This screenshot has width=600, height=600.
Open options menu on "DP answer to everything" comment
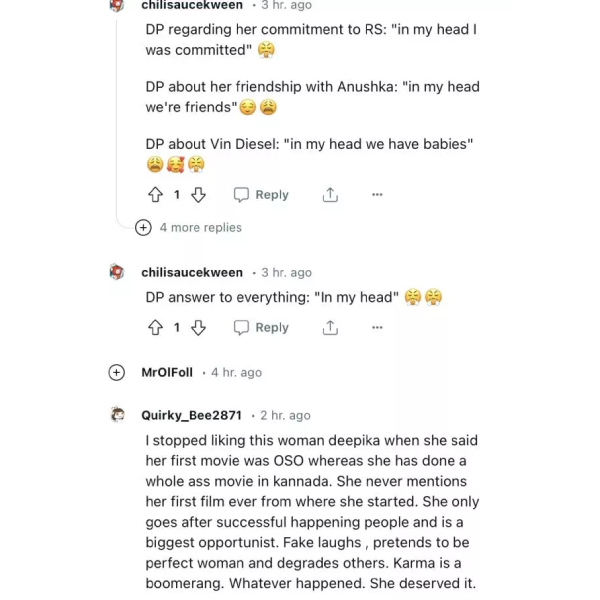(x=377, y=327)
